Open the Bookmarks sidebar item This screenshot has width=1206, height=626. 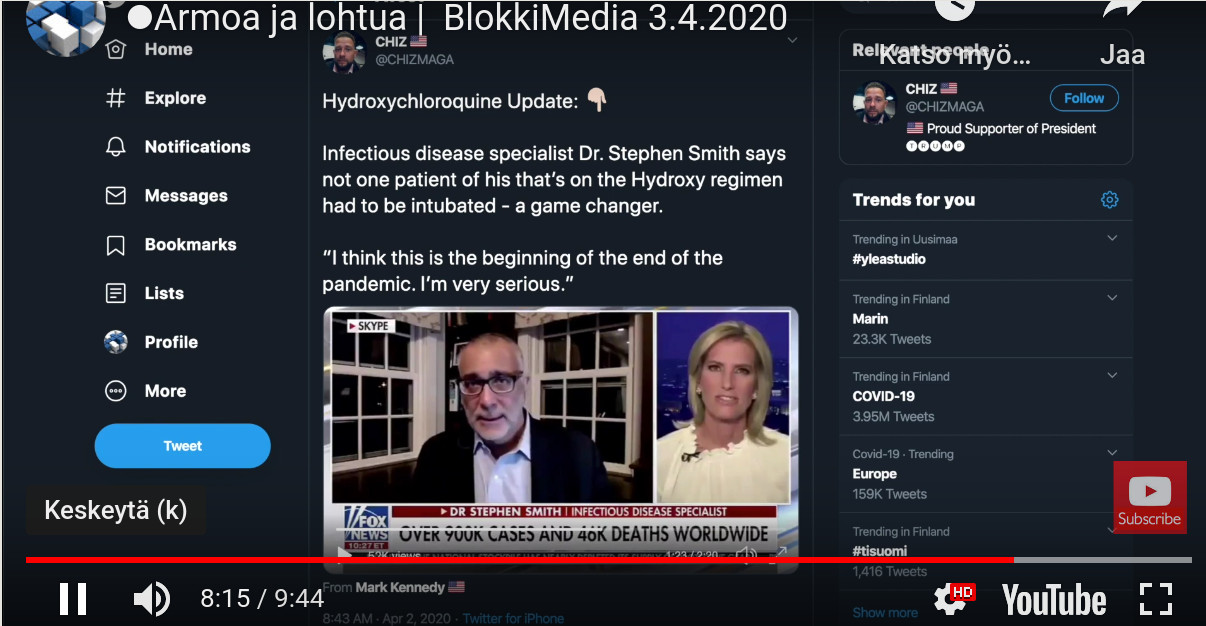(190, 245)
